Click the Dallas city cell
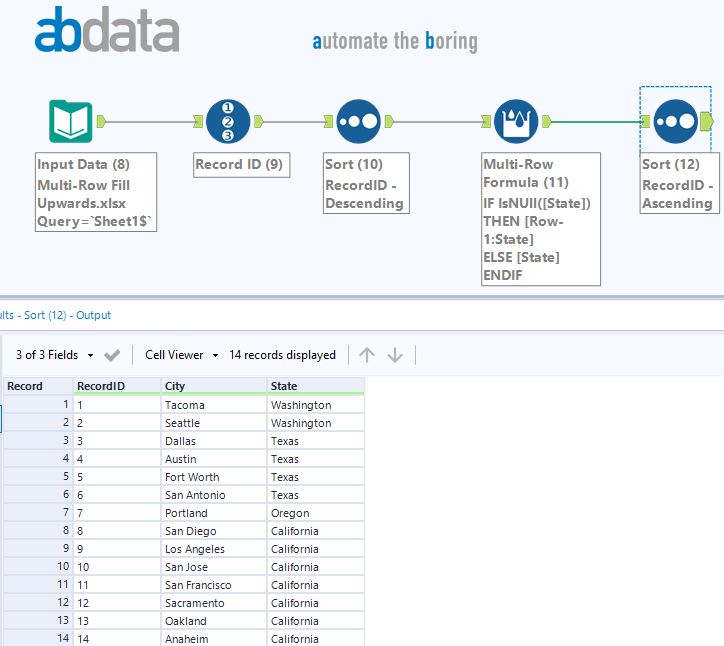Screen dimensions: 724x646 [214, 441]
